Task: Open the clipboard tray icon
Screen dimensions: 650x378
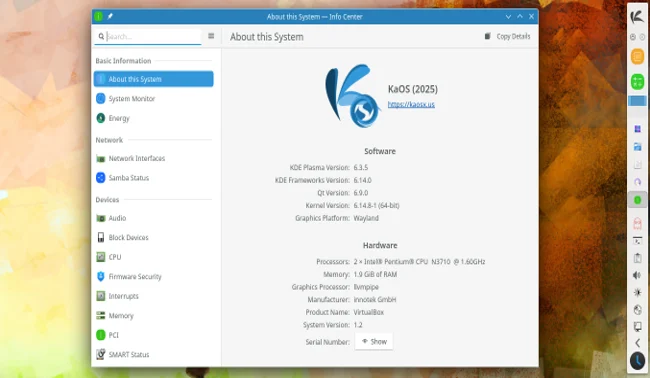Action: (x=638, y=258)
